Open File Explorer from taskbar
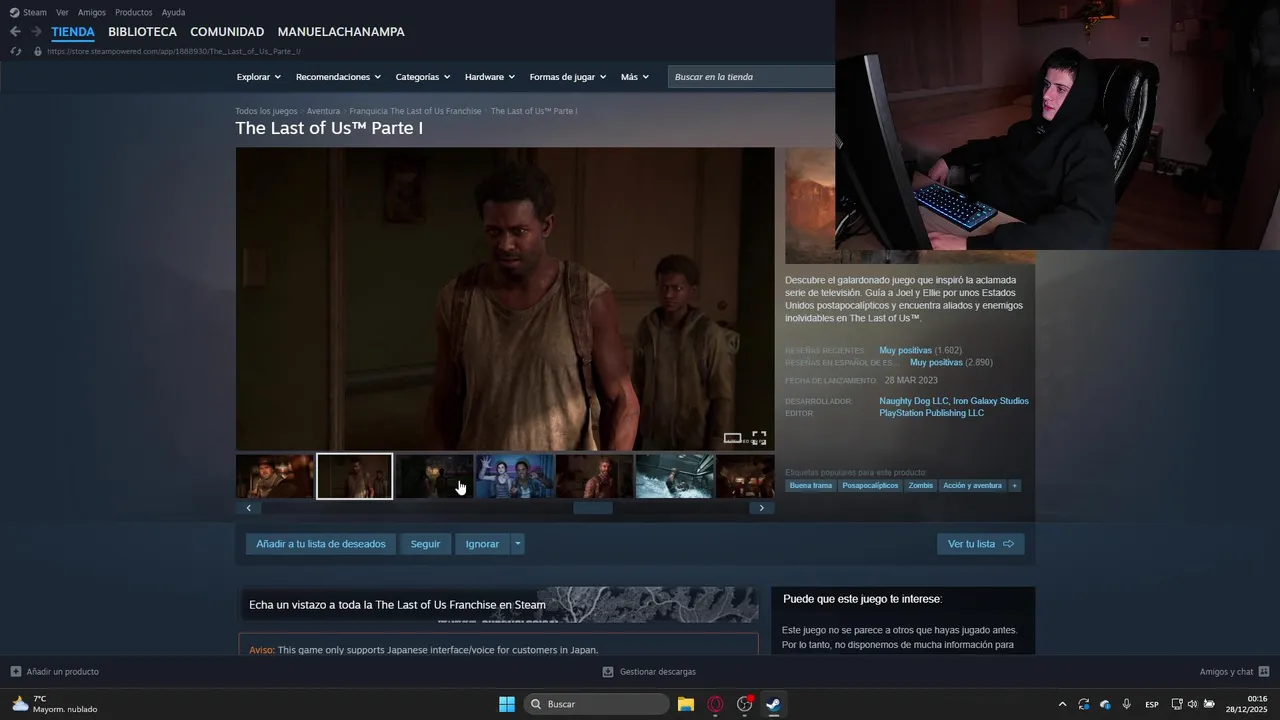This screenshot has height=720, width=1280. point(686,704)
